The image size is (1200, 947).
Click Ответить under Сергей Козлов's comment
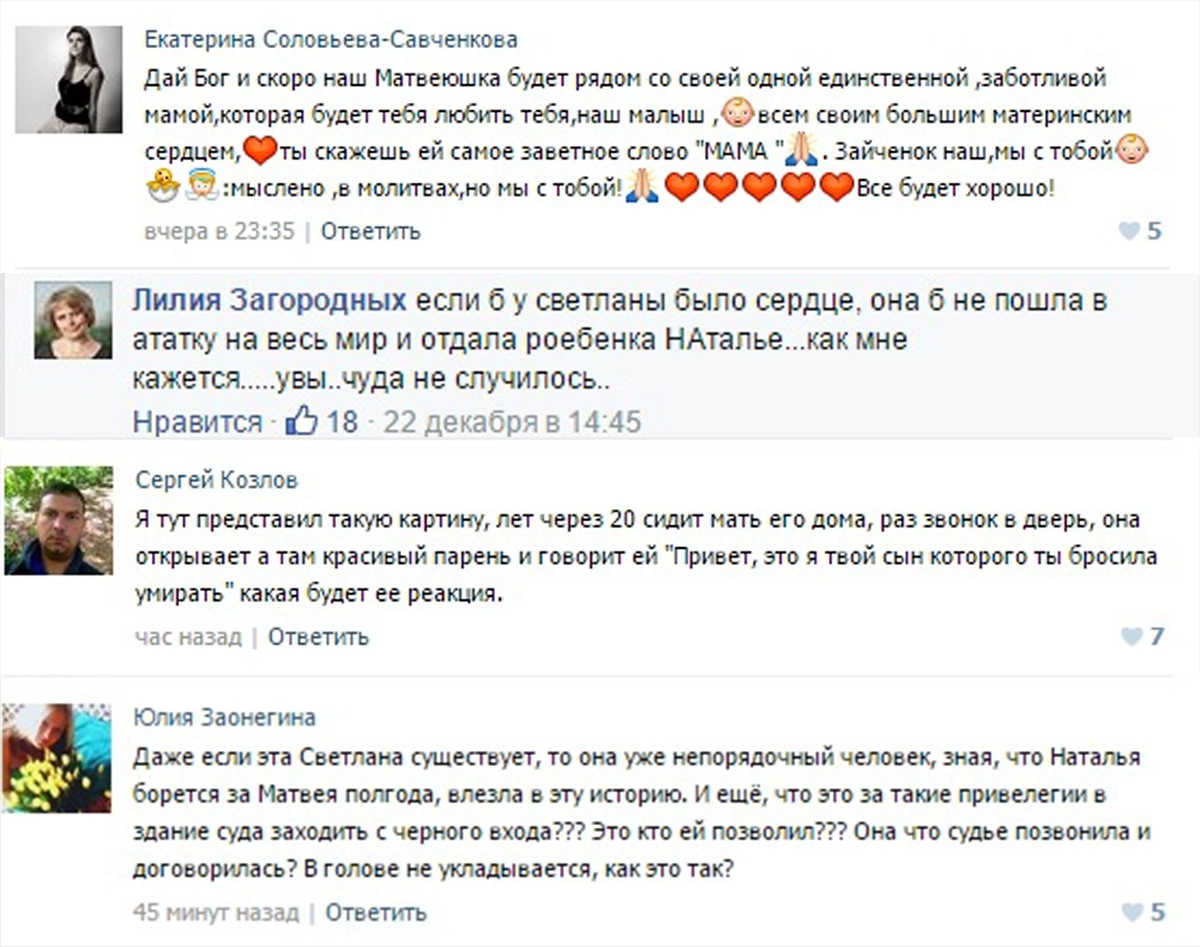(x=318, y=637)
